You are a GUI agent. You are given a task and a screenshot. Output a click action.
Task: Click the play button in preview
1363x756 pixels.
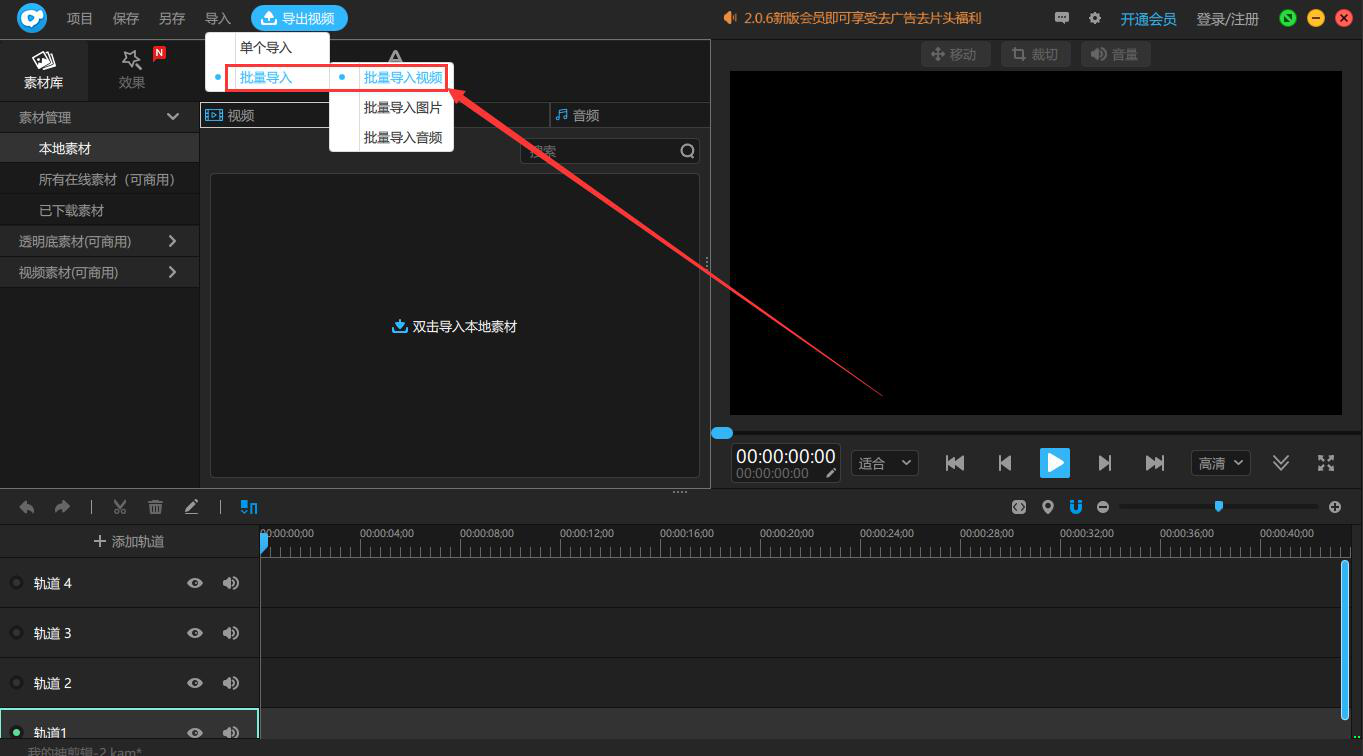(1054, 463)
